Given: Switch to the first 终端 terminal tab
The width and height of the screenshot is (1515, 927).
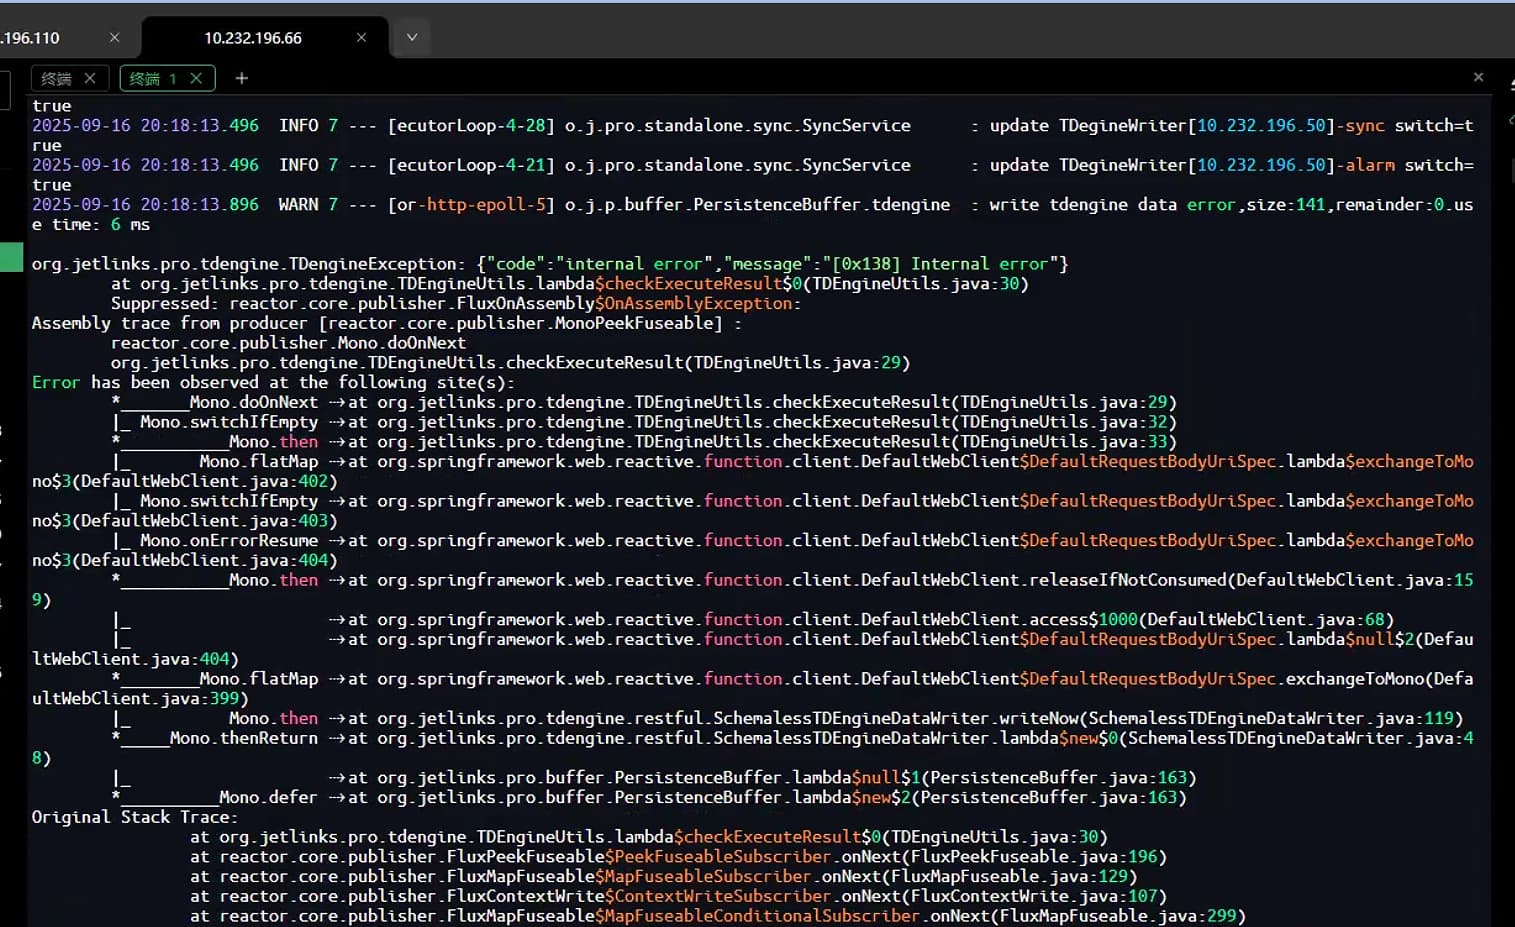Looking at the screenshot, I should 57,78.
